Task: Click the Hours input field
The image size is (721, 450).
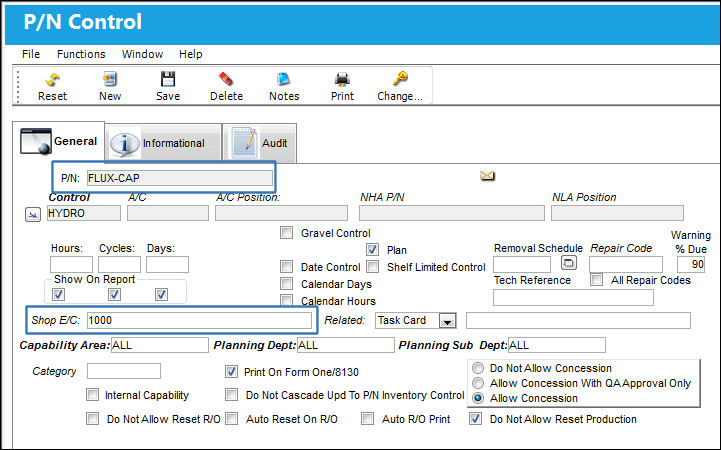Action: tap(71, 265)
